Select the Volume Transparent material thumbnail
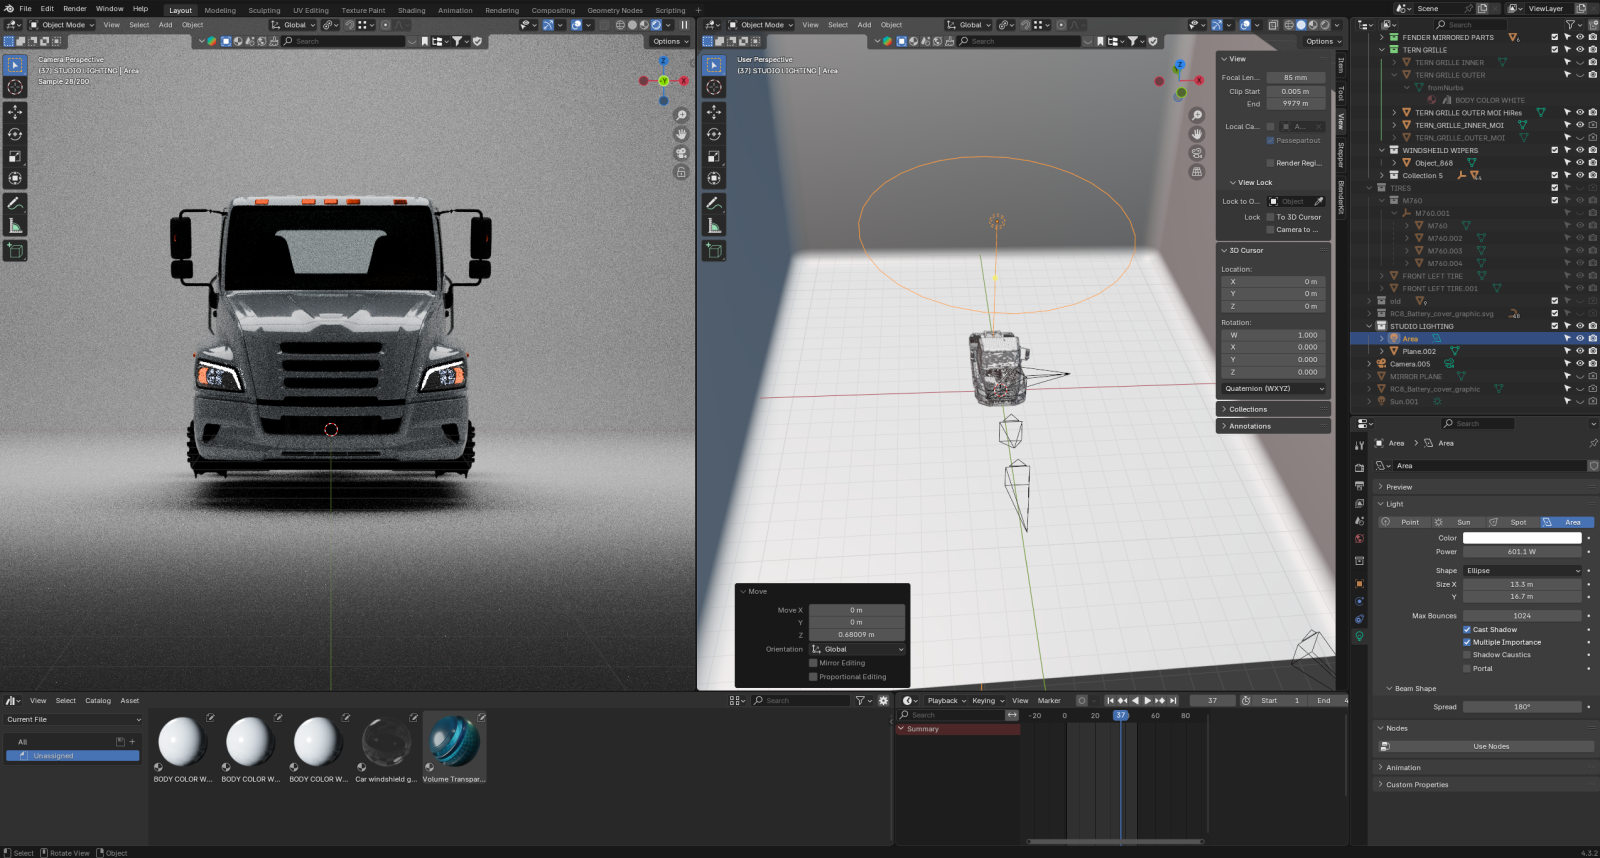 (454, 748)
